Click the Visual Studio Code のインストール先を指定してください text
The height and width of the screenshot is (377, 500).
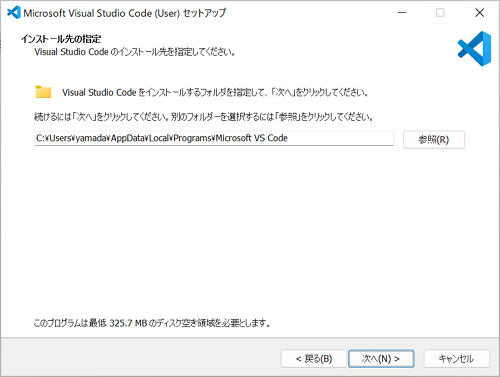tap(135, 52)
